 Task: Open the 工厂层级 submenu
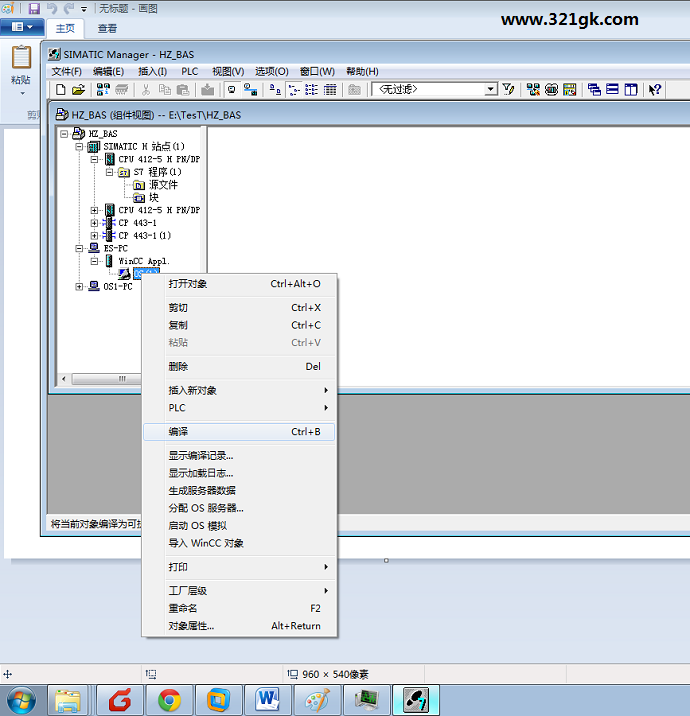click(x=240, y=591)
